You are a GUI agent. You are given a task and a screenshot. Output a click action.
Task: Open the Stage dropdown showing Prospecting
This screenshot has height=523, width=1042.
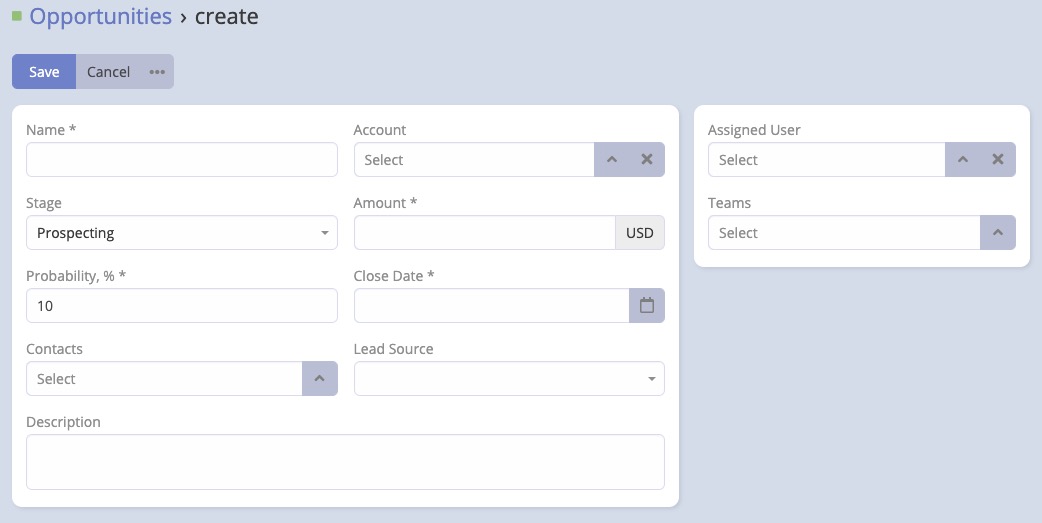181,233
